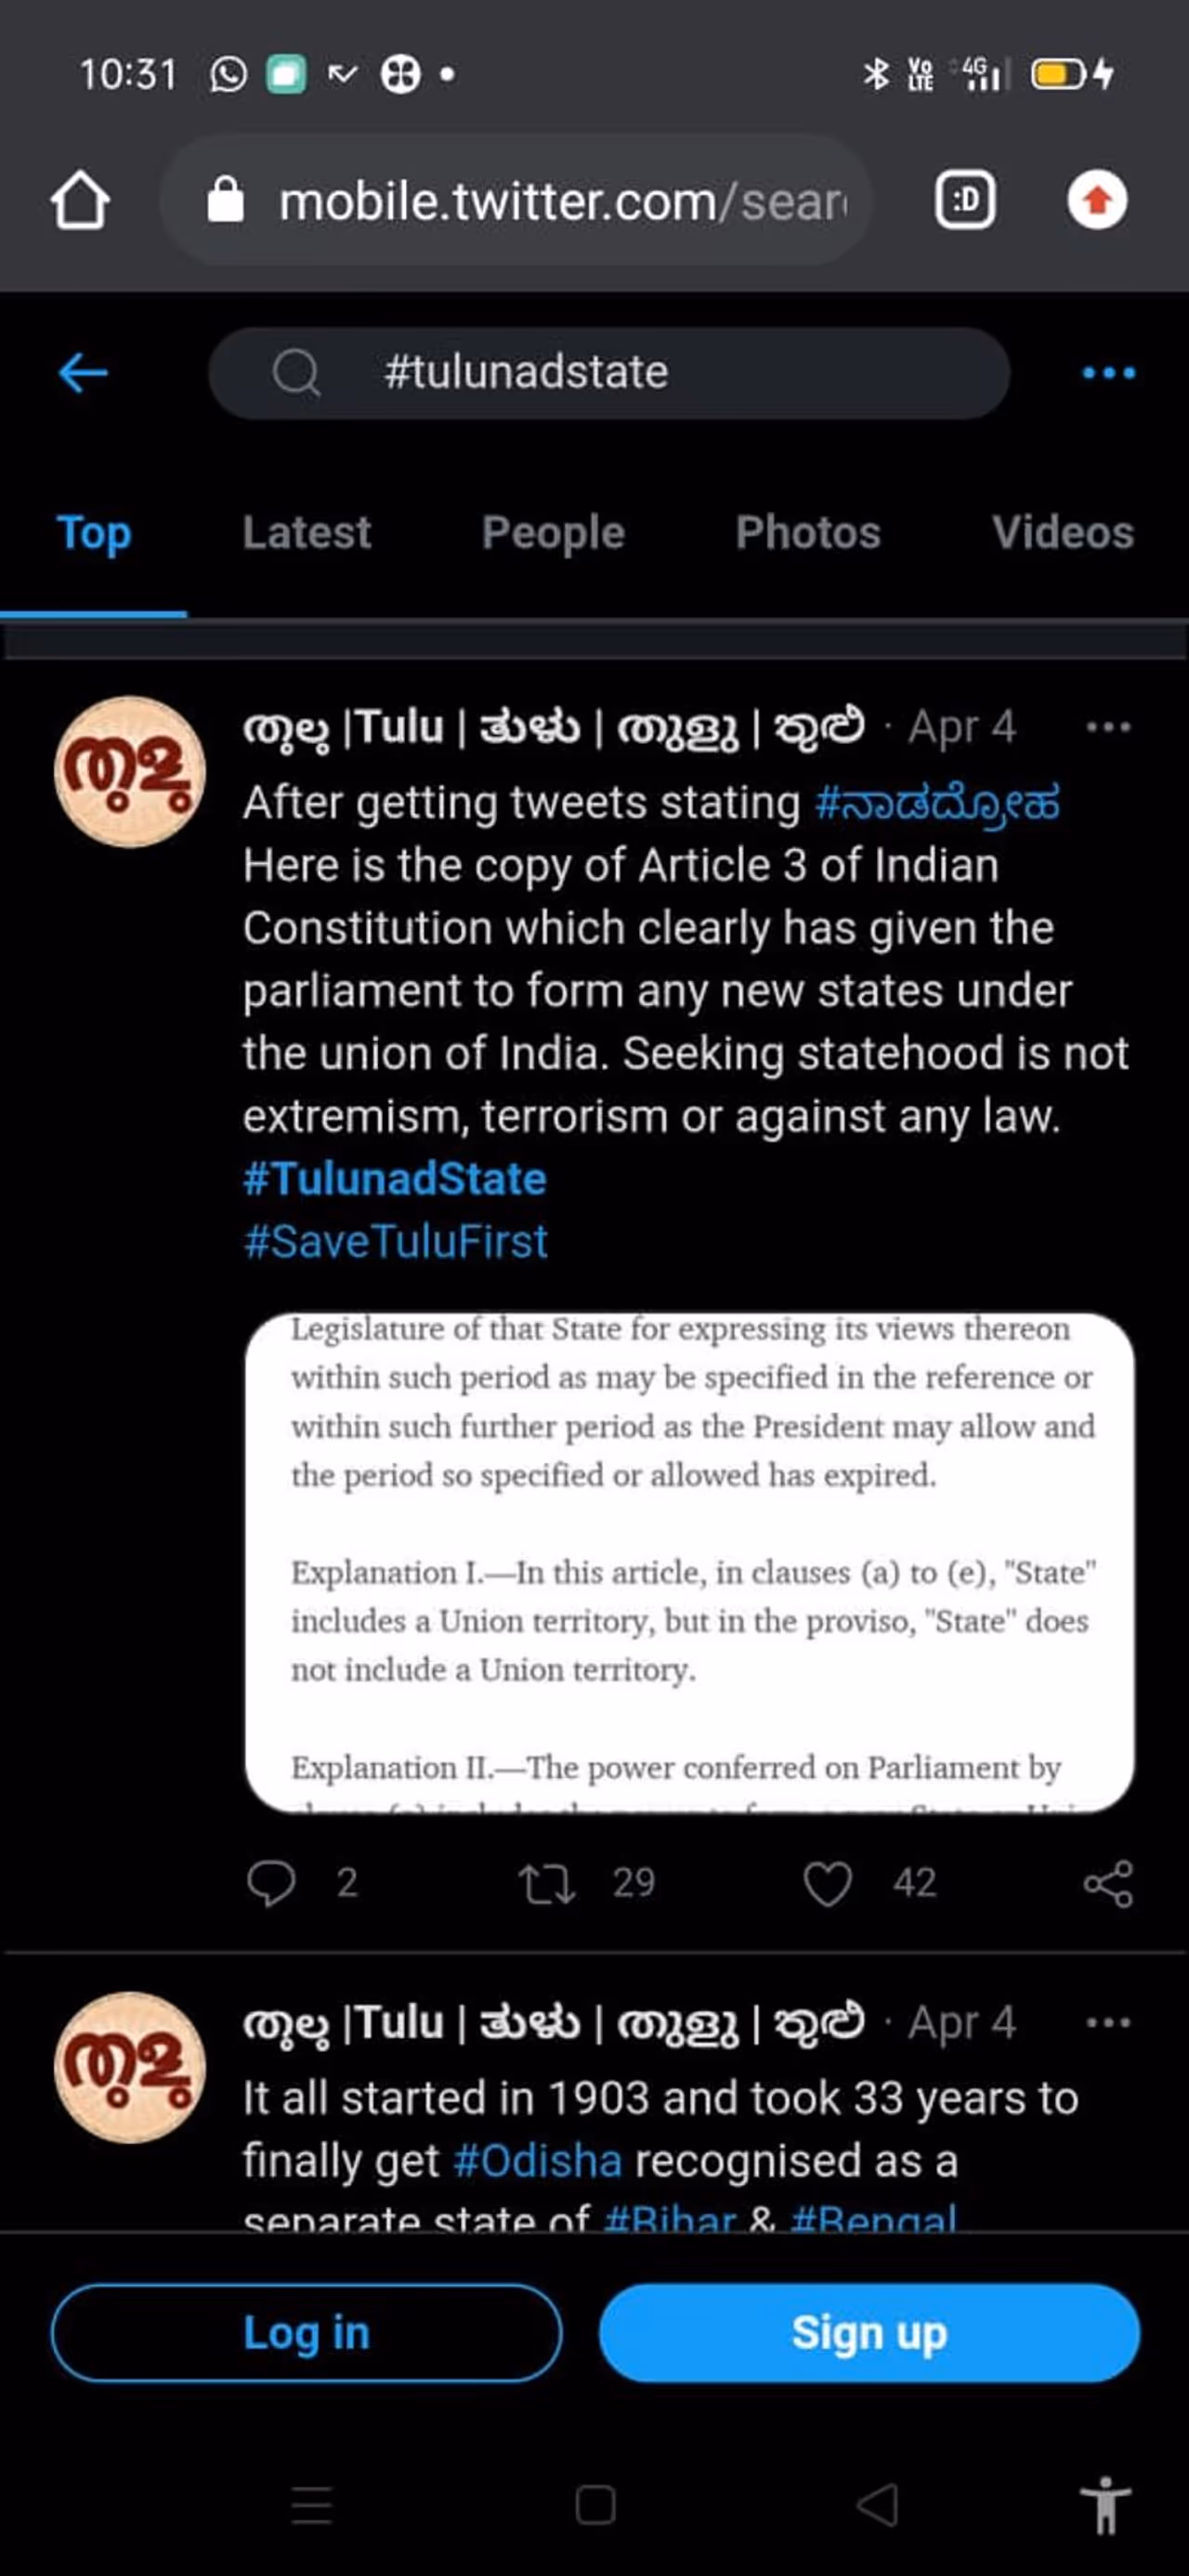1189x2576 pixels.
Task: Reply to the Article 3 tweet
Action: pyautogui.click(x=272, y=1883)
